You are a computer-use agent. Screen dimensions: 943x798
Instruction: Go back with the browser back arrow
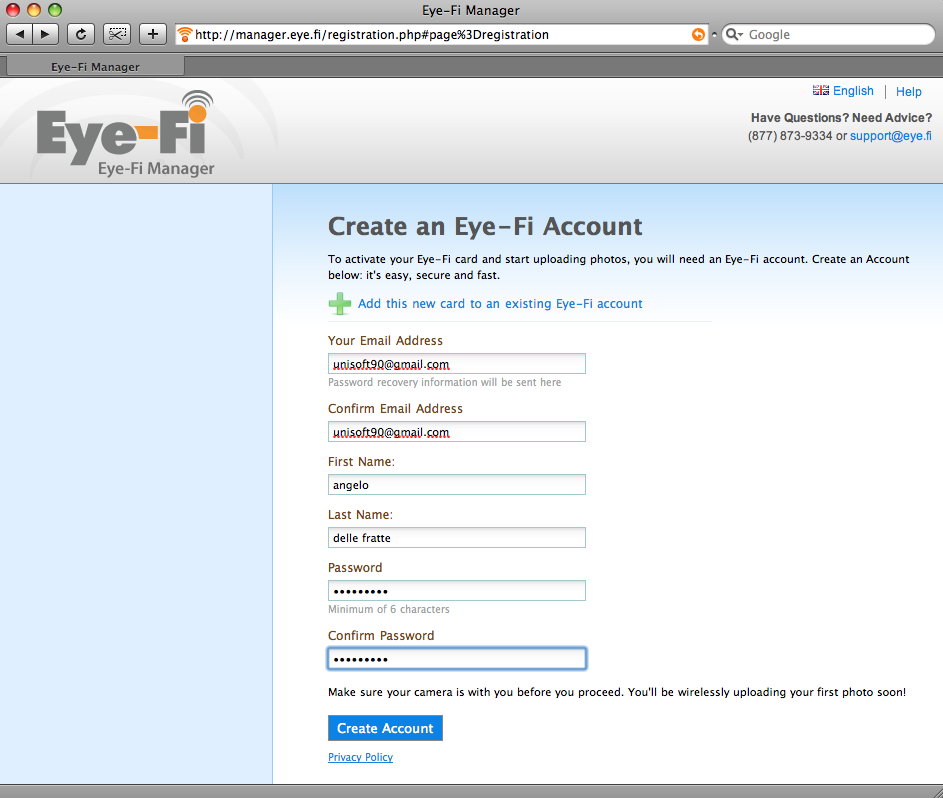coord(19,34)
